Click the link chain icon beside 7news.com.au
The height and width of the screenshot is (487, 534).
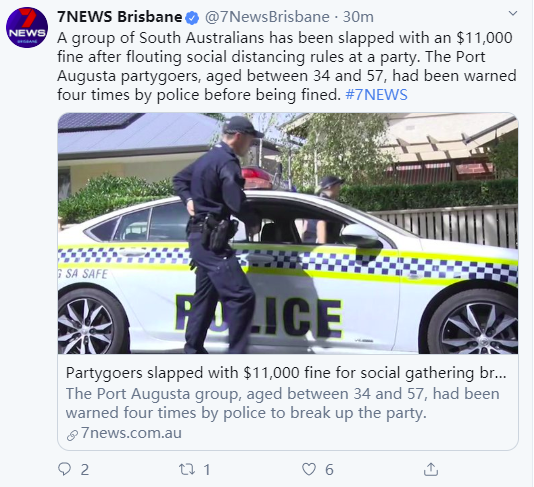pos(72,435)
